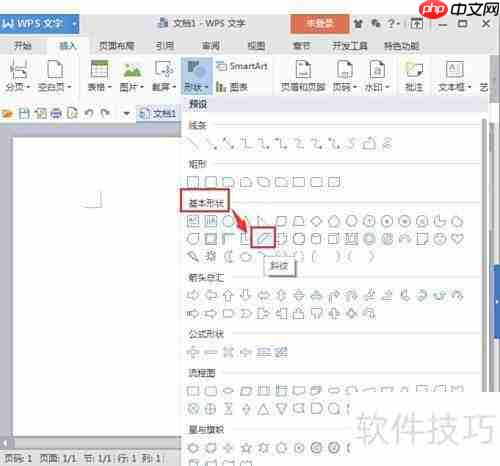Screen dimensions: 500x466
Task: Select the horizontal text box basic shape
Action: coord(193,221)
